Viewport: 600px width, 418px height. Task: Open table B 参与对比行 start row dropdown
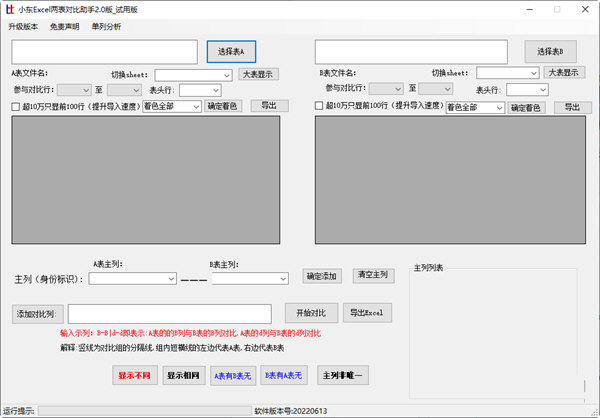pos(386,89)
